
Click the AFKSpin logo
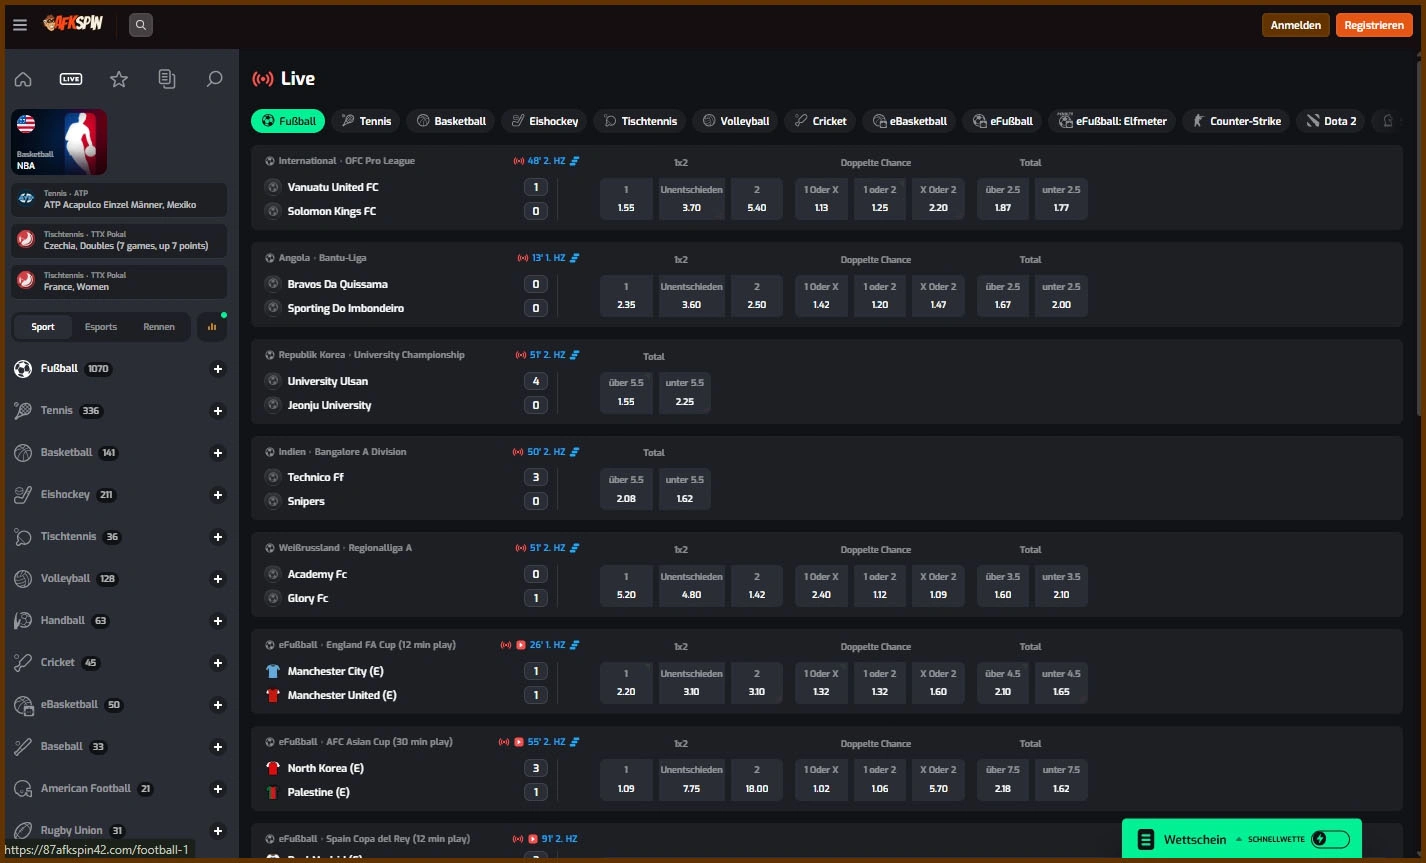click(73, 23)
